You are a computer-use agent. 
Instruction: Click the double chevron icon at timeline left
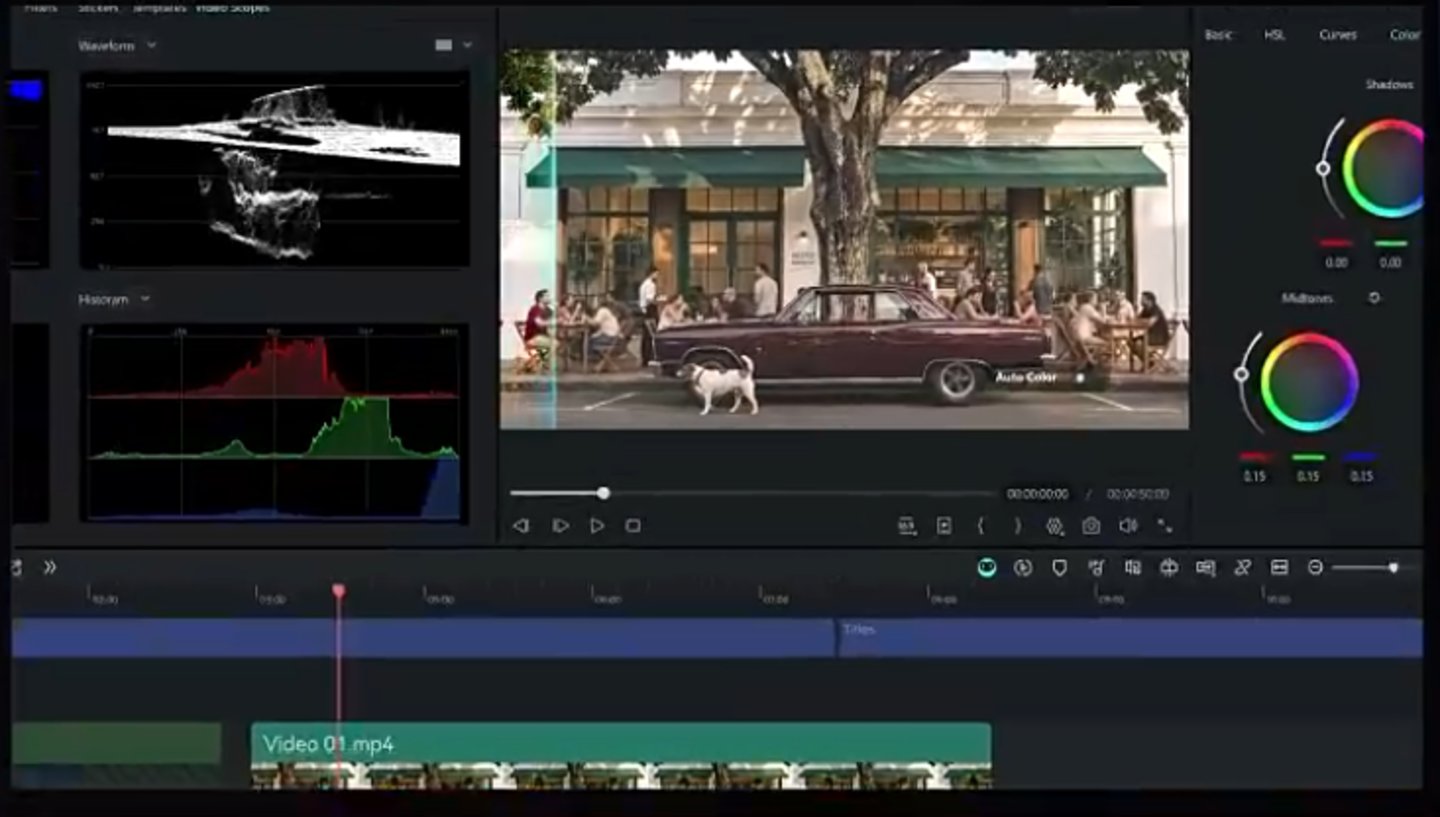tap(50, 567)
